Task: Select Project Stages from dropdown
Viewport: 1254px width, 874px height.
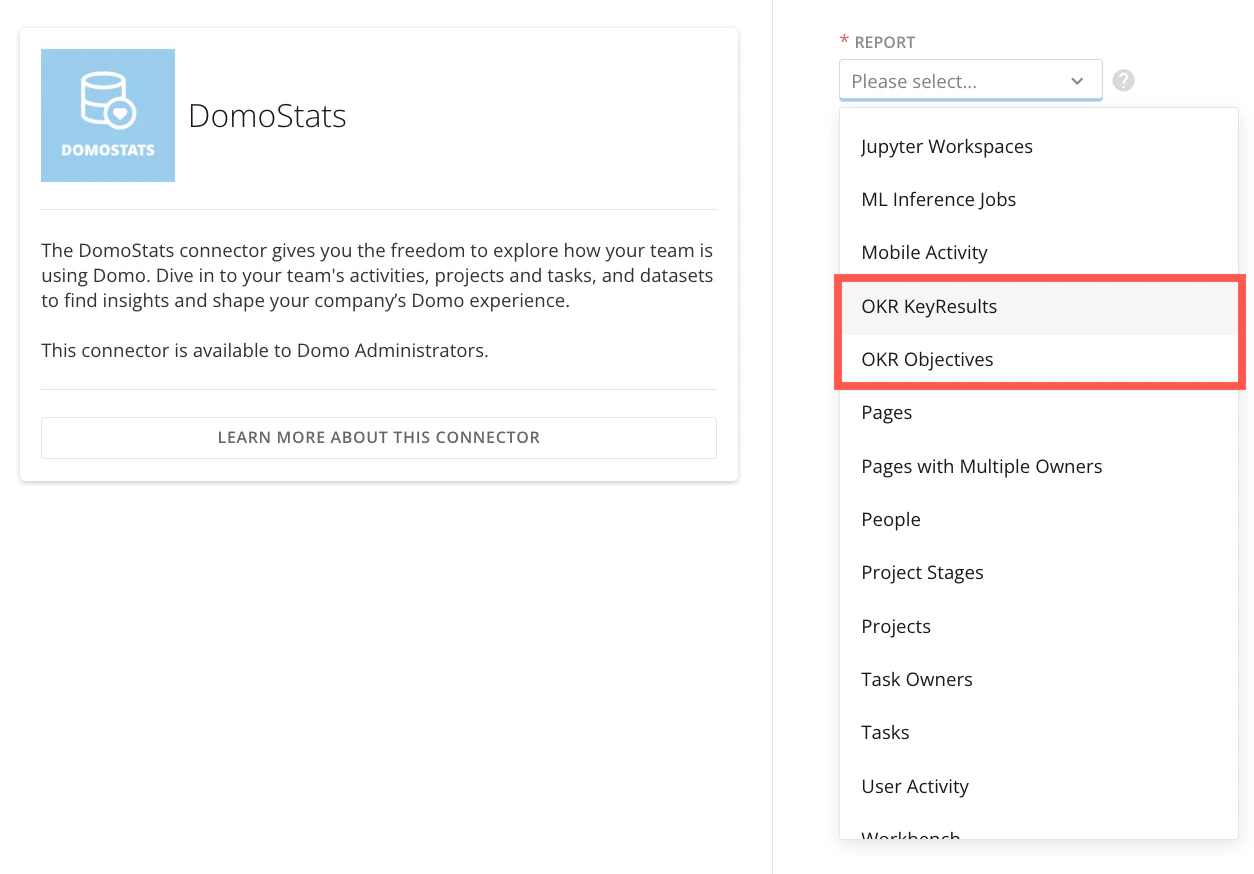Action: coord(1038,572)
